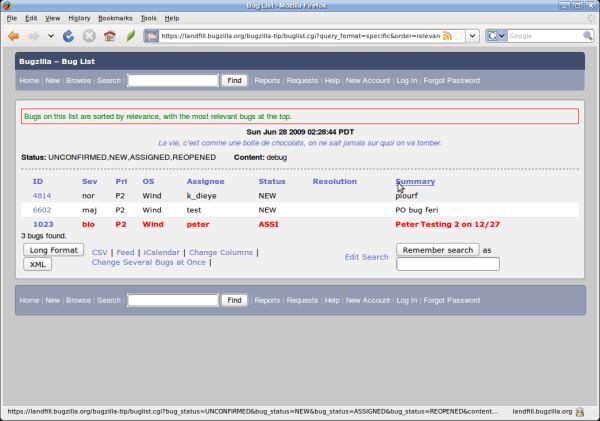The height and width of the screenshot is (421, 600).
Task: Click the Long Format button
Action: 54,250
